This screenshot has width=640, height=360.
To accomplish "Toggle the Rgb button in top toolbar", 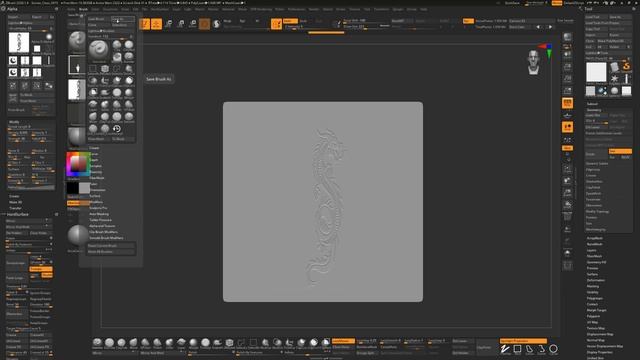I will click(x=242, y=21).
